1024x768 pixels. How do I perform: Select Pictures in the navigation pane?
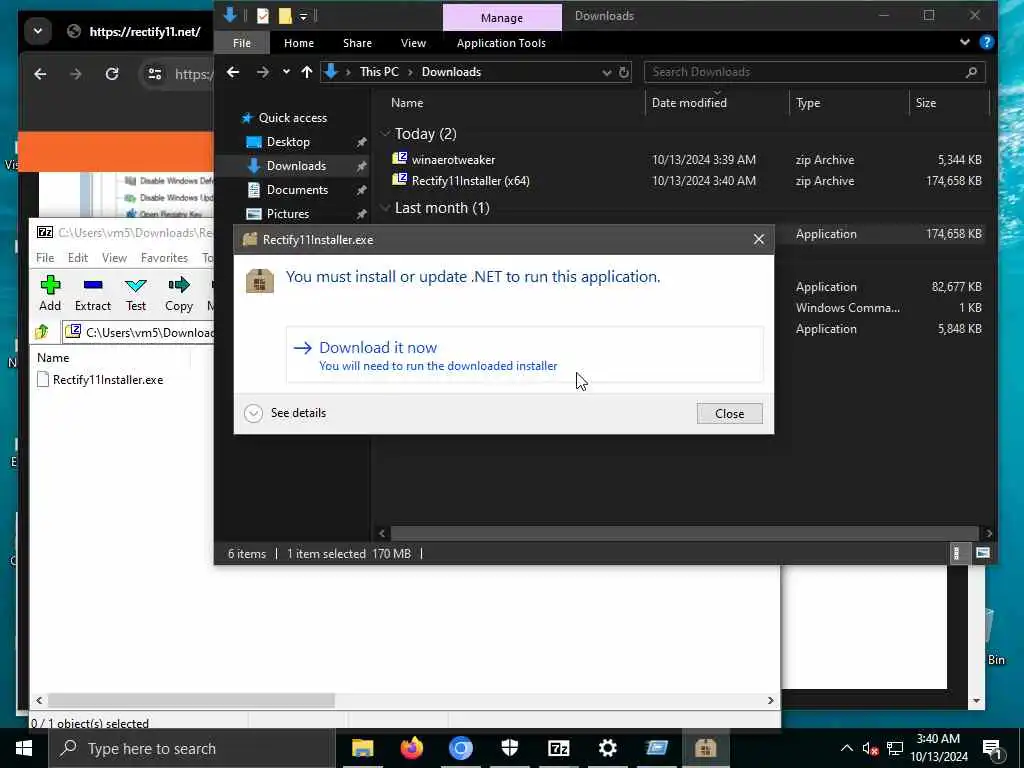pyautogui.click(x=287, y=214)
